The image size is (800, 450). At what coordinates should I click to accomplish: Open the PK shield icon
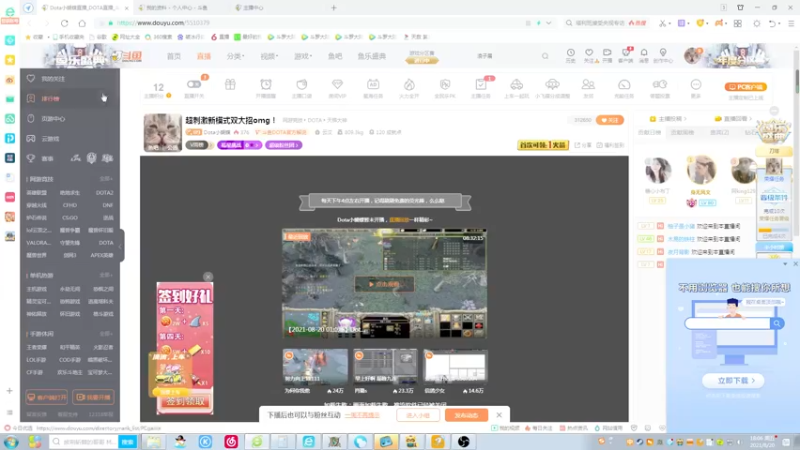[x=445, y=84]
